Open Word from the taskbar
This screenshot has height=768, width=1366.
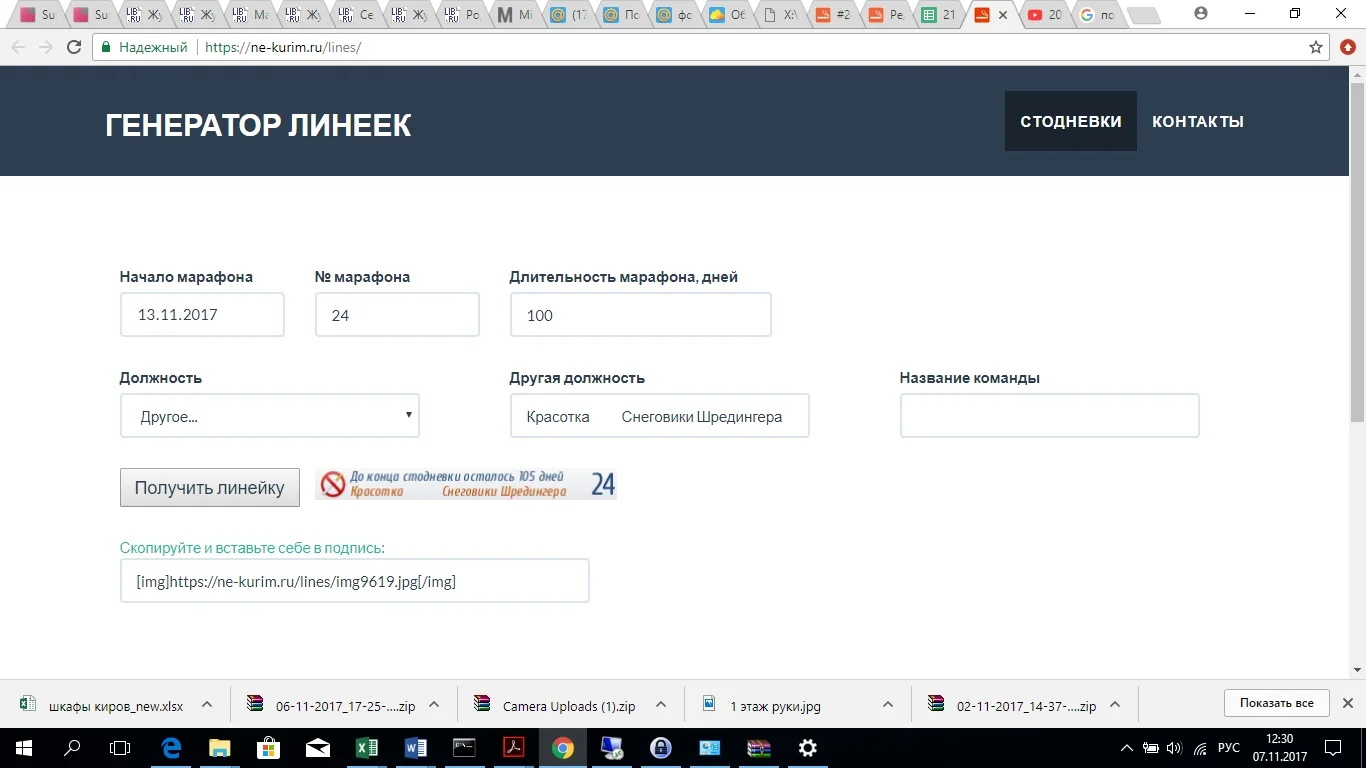click(416, 747)
